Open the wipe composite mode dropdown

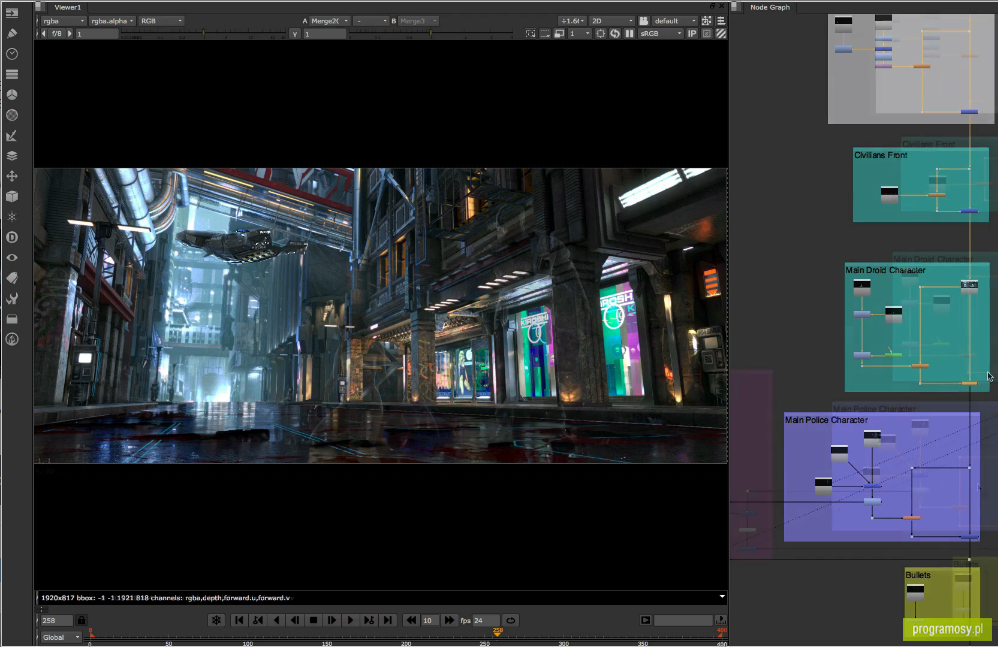370,21
